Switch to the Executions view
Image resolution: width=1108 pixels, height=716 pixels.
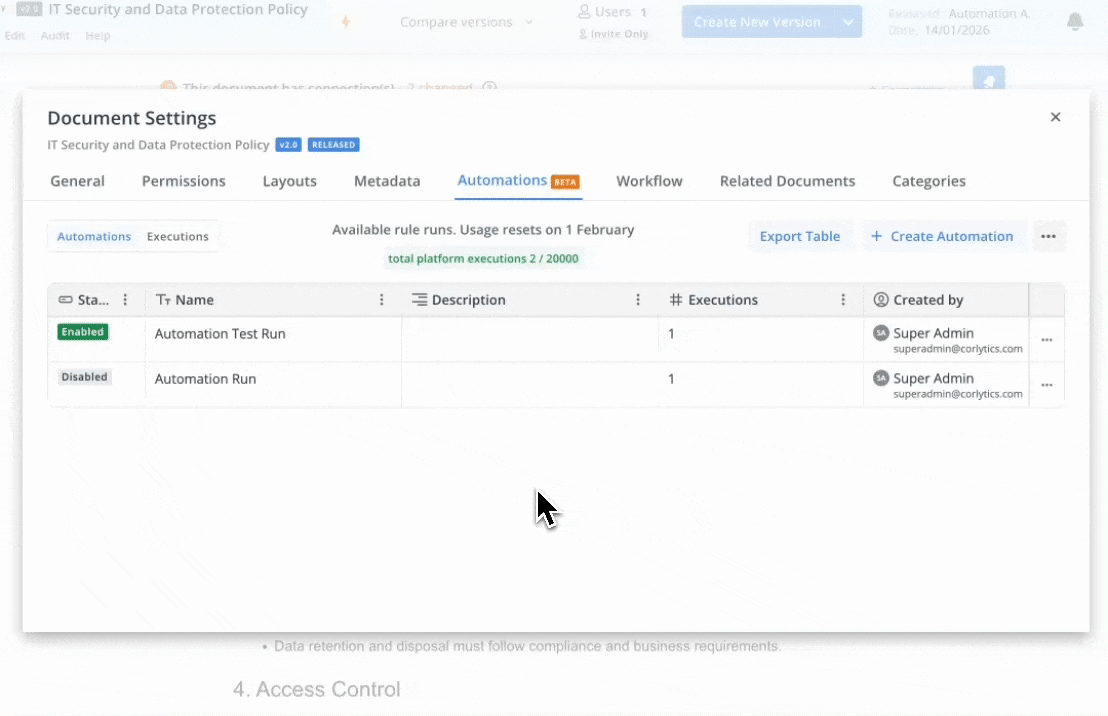pos(177,237)
